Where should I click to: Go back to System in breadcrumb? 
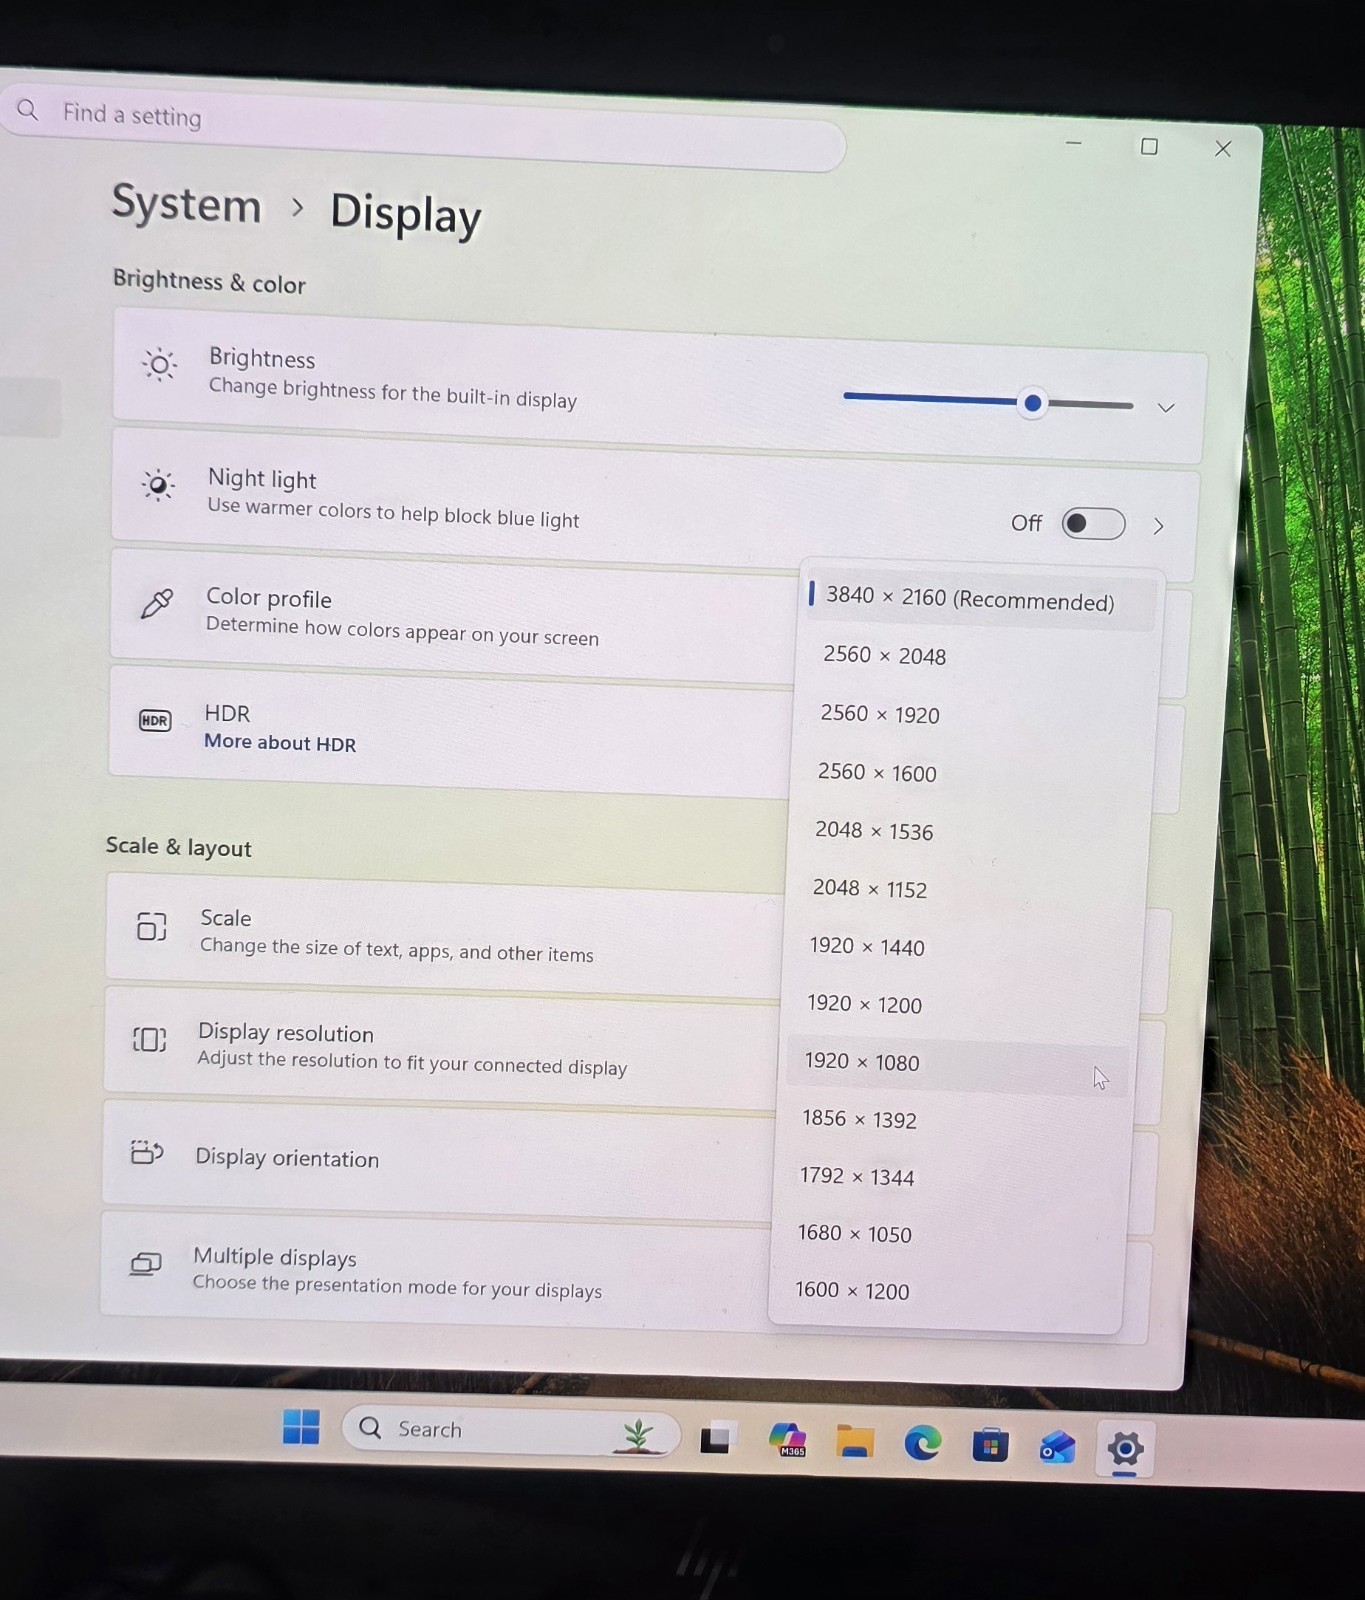[186, 204]
